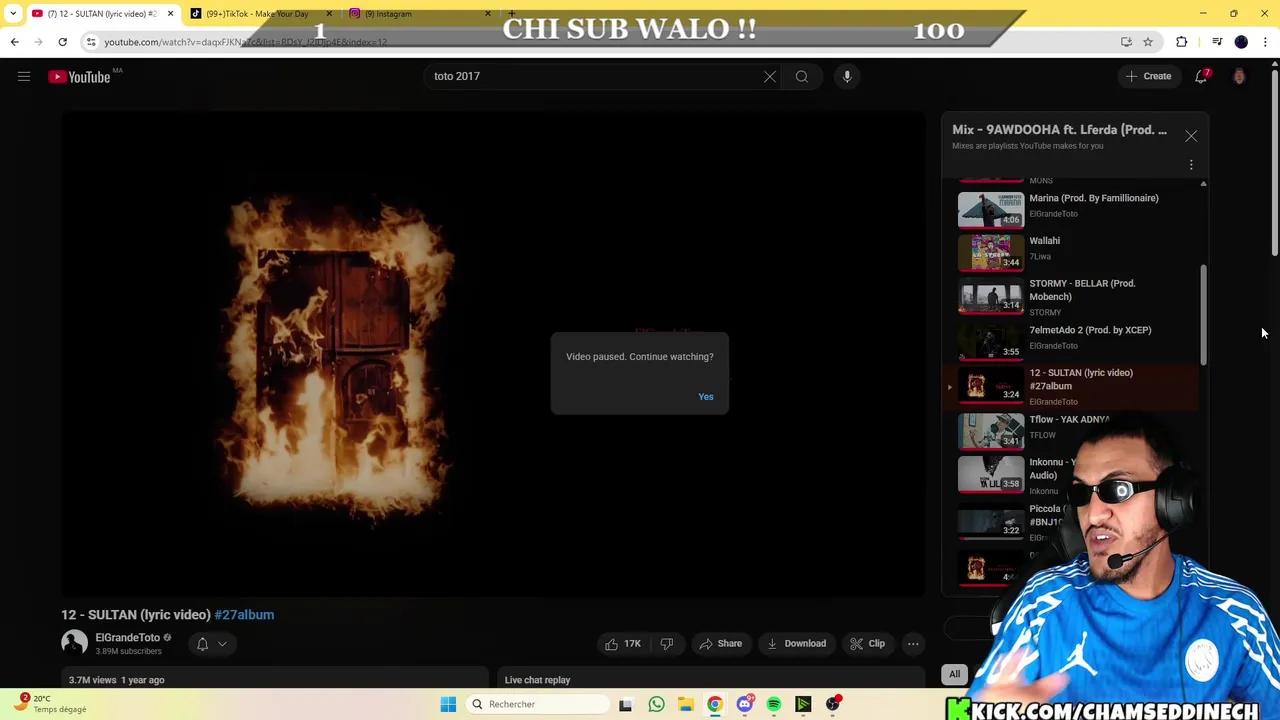Click the YouTube search field
The width and height of the screenshot is (1280, 720).
(595, 76)
